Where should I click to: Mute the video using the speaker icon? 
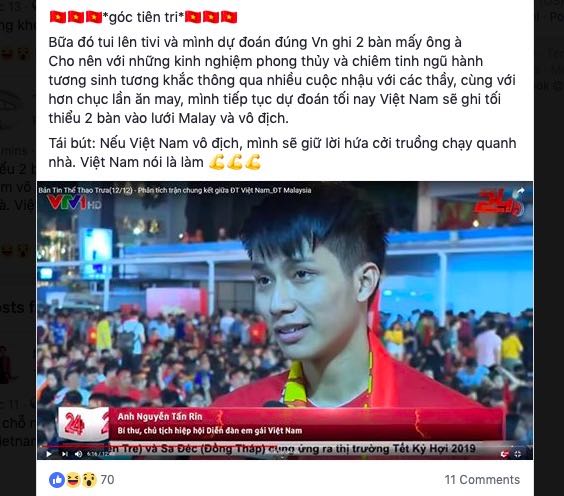click(78, 454)
